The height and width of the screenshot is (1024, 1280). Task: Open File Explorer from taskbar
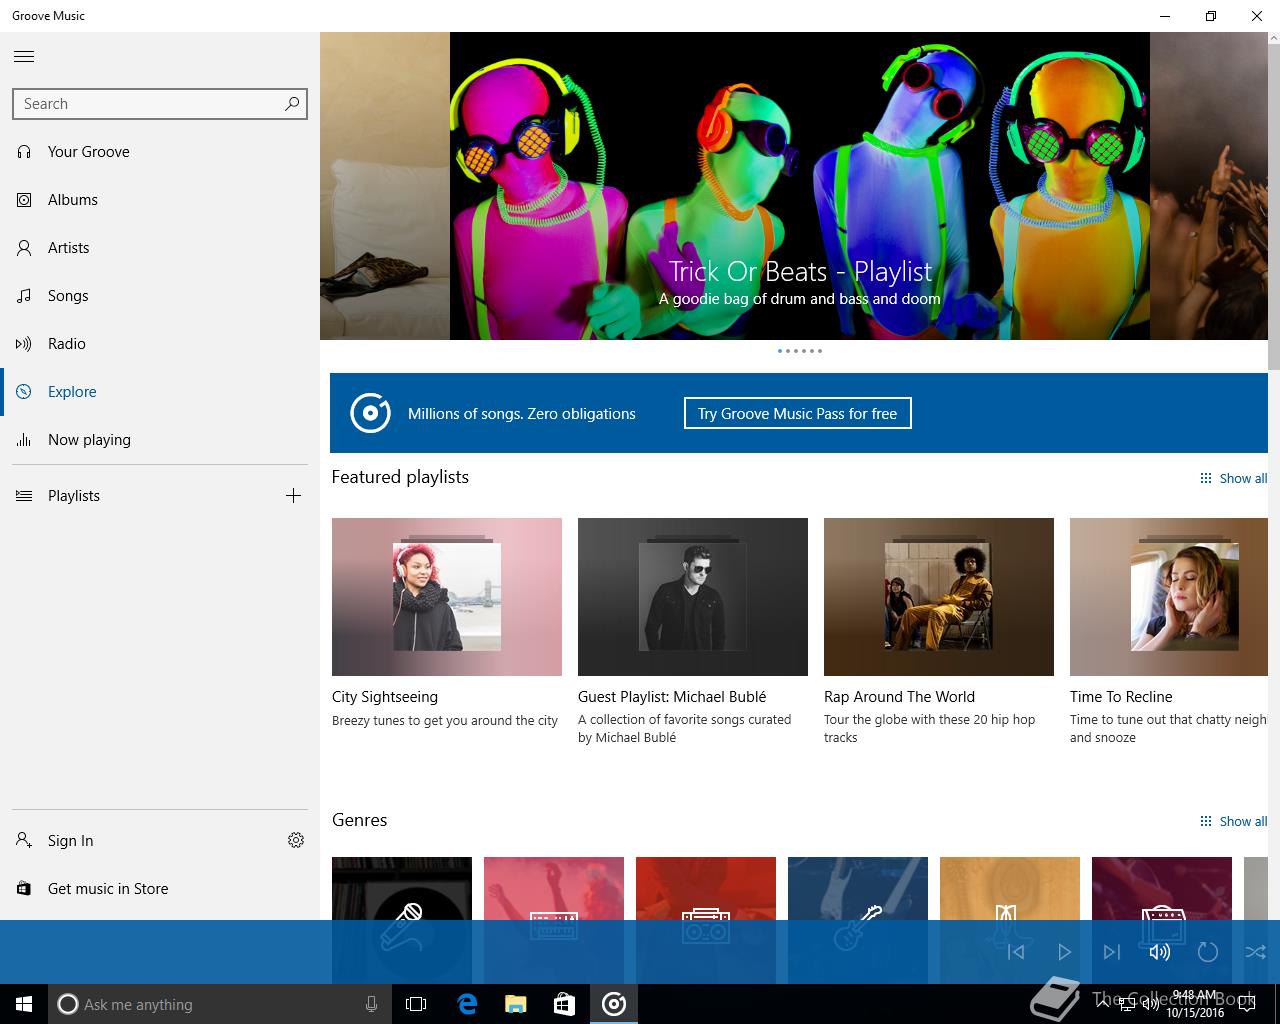pyautogui.click(x=515, y=1004)
